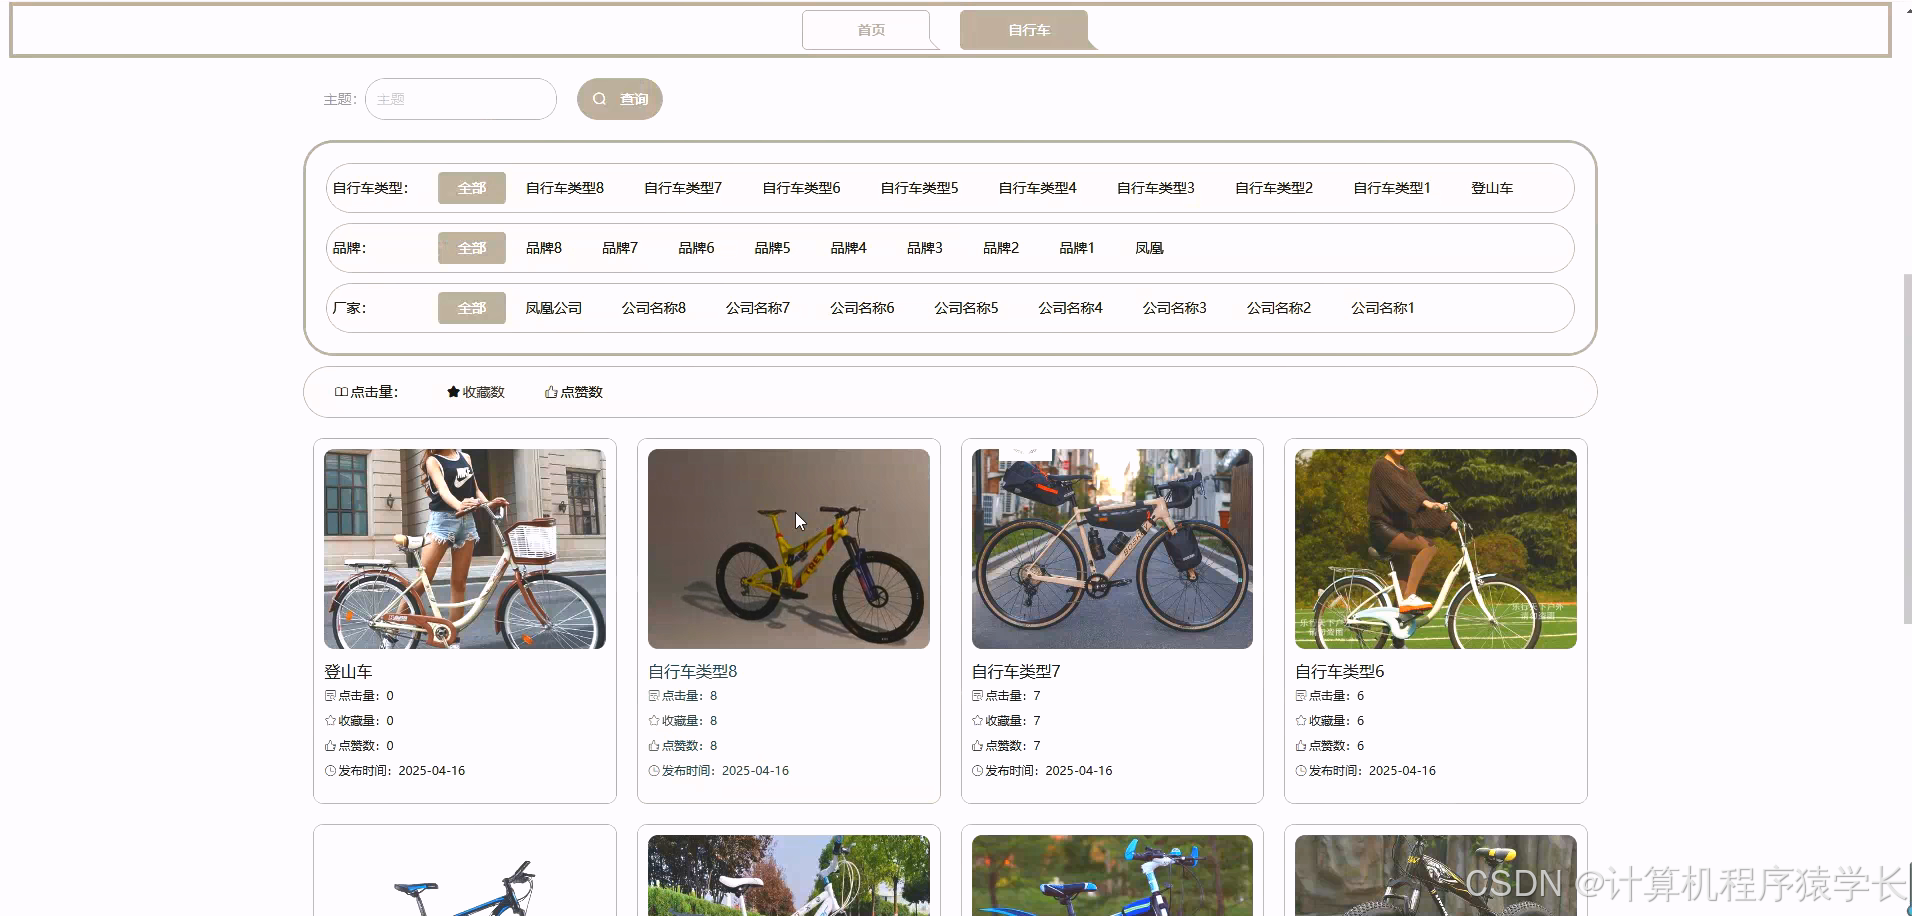
Task: Click 收藏量 star on 自行车类型6 card
Action: coord(1301,721)
